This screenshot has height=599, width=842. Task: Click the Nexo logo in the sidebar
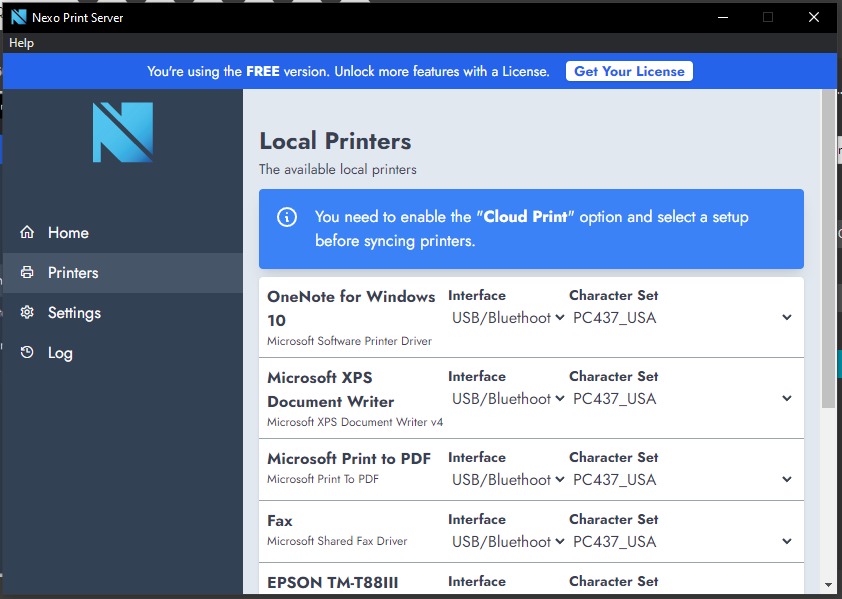[x=123, y=132]
